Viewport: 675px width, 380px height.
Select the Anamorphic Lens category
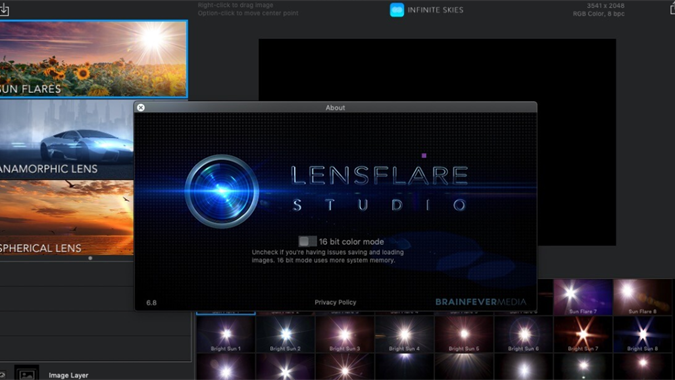tap(67, 139)
